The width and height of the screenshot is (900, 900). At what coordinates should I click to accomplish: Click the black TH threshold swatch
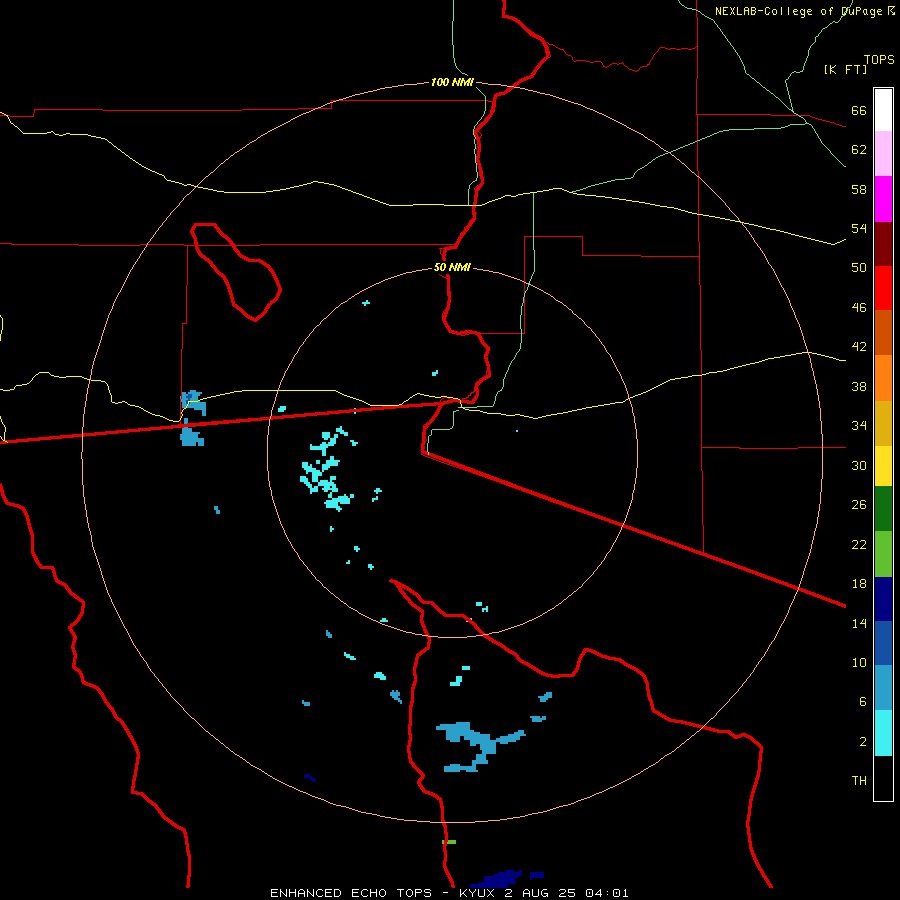tap(883, 778)
